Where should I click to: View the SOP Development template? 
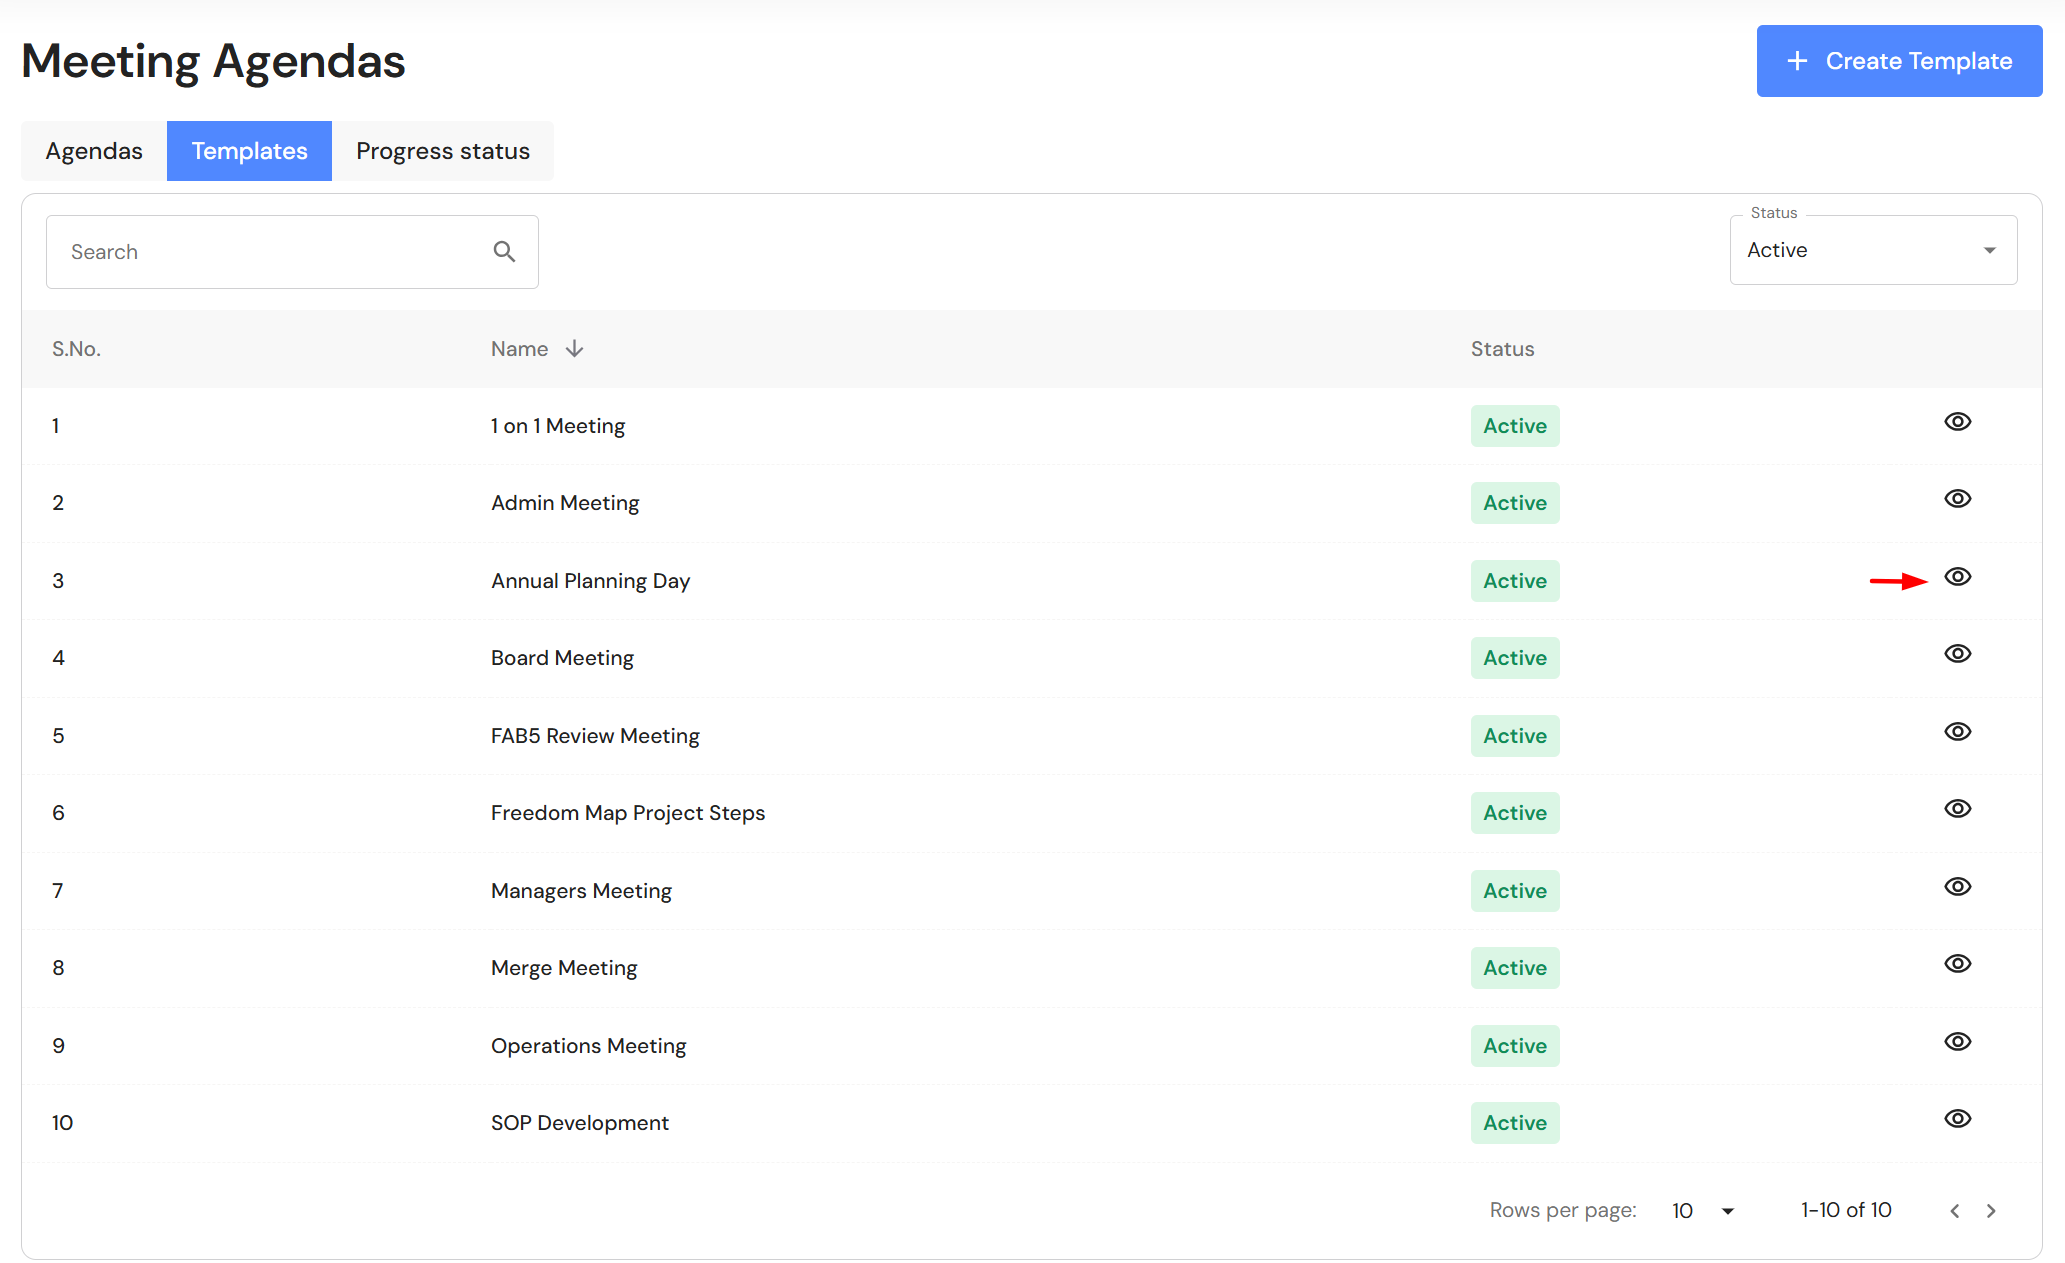(x=1957, y=1119)
